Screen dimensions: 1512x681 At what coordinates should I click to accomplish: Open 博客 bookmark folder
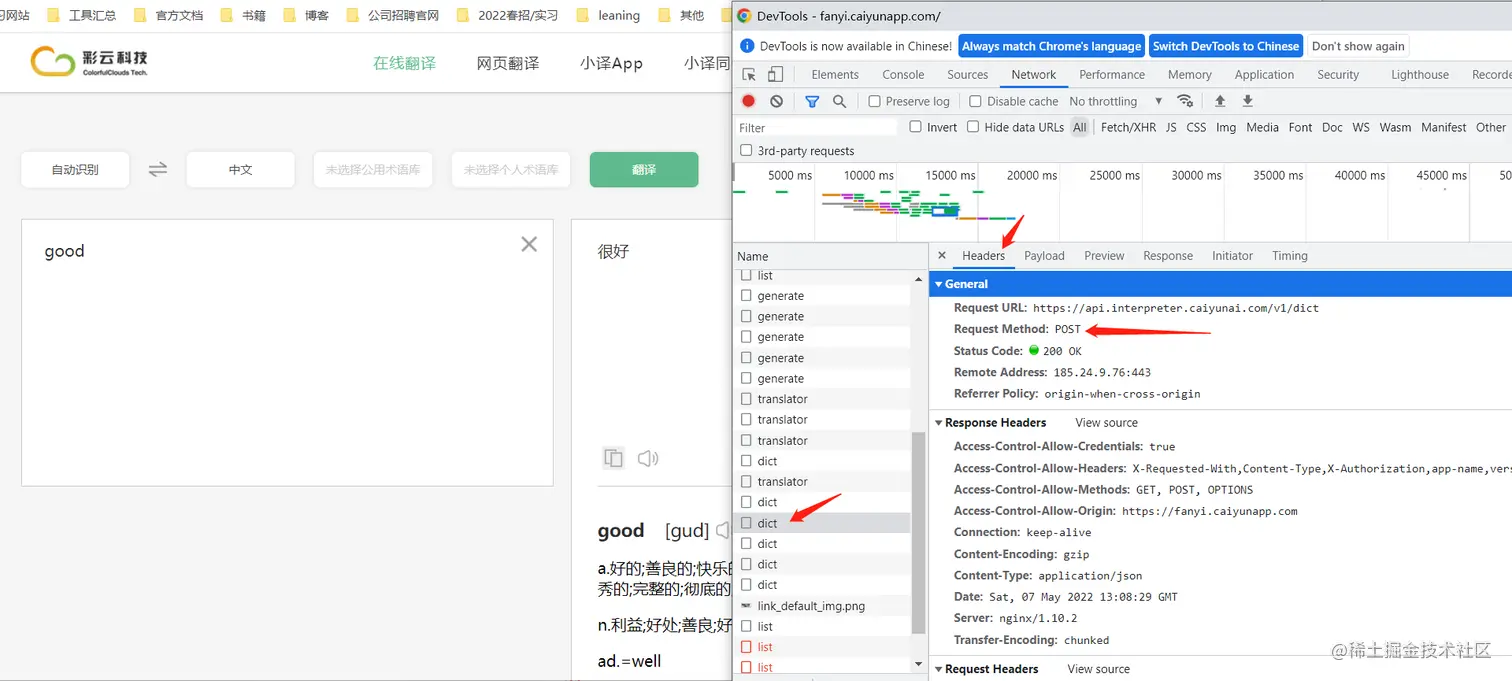(x=306, y=15)
